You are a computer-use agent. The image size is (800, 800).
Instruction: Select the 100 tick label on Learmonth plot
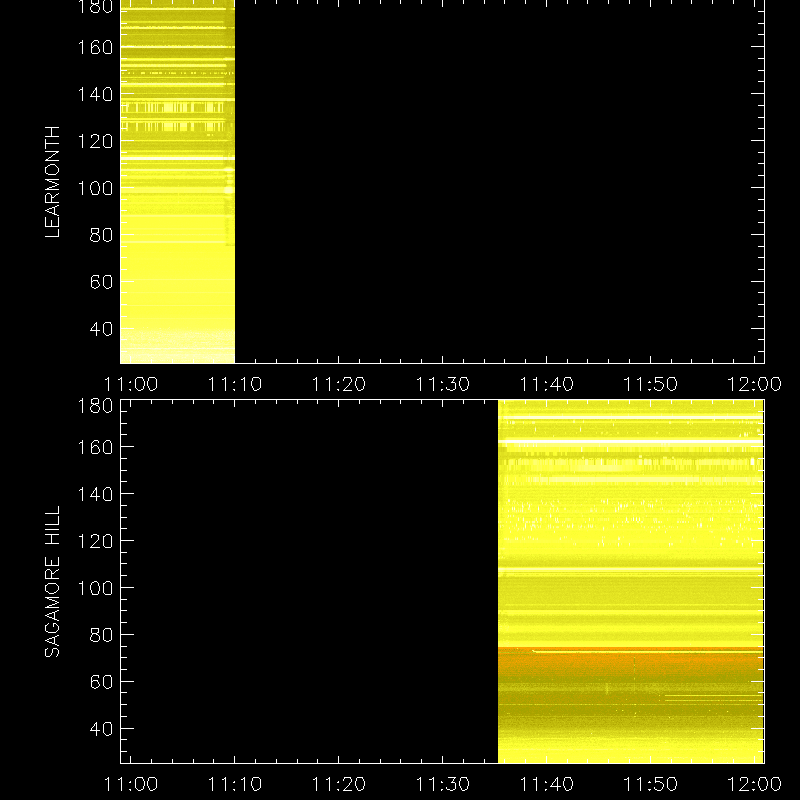point(95,188)
